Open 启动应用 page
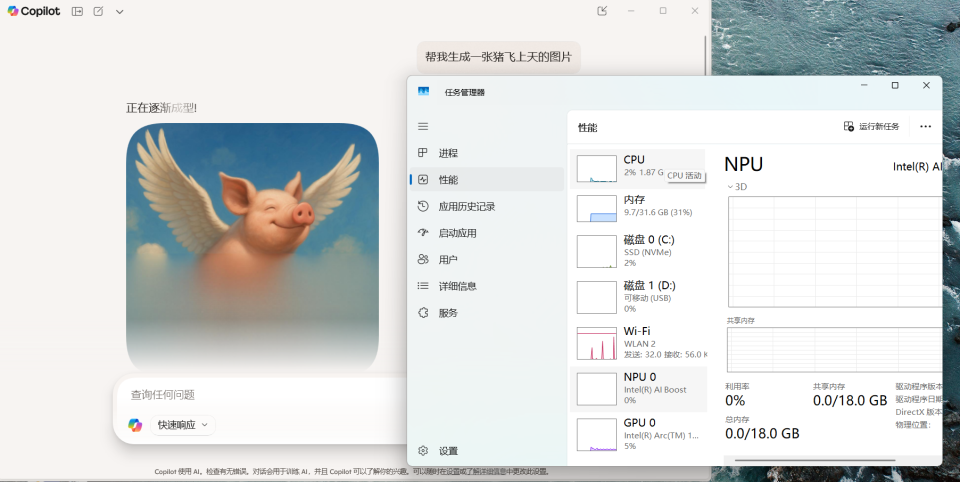Screen dimensions: 960x482 coord(487,233)
